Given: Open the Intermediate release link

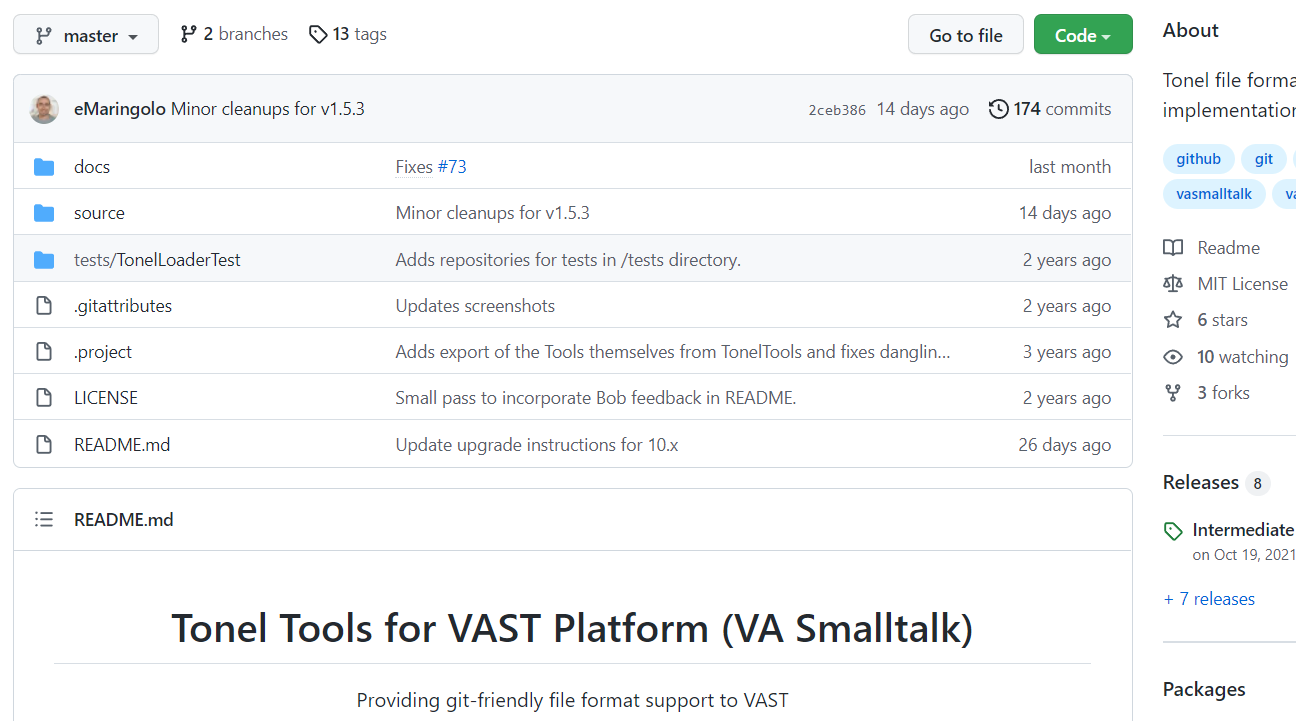Looking at the screenshot, I should tap(1243, 530).
